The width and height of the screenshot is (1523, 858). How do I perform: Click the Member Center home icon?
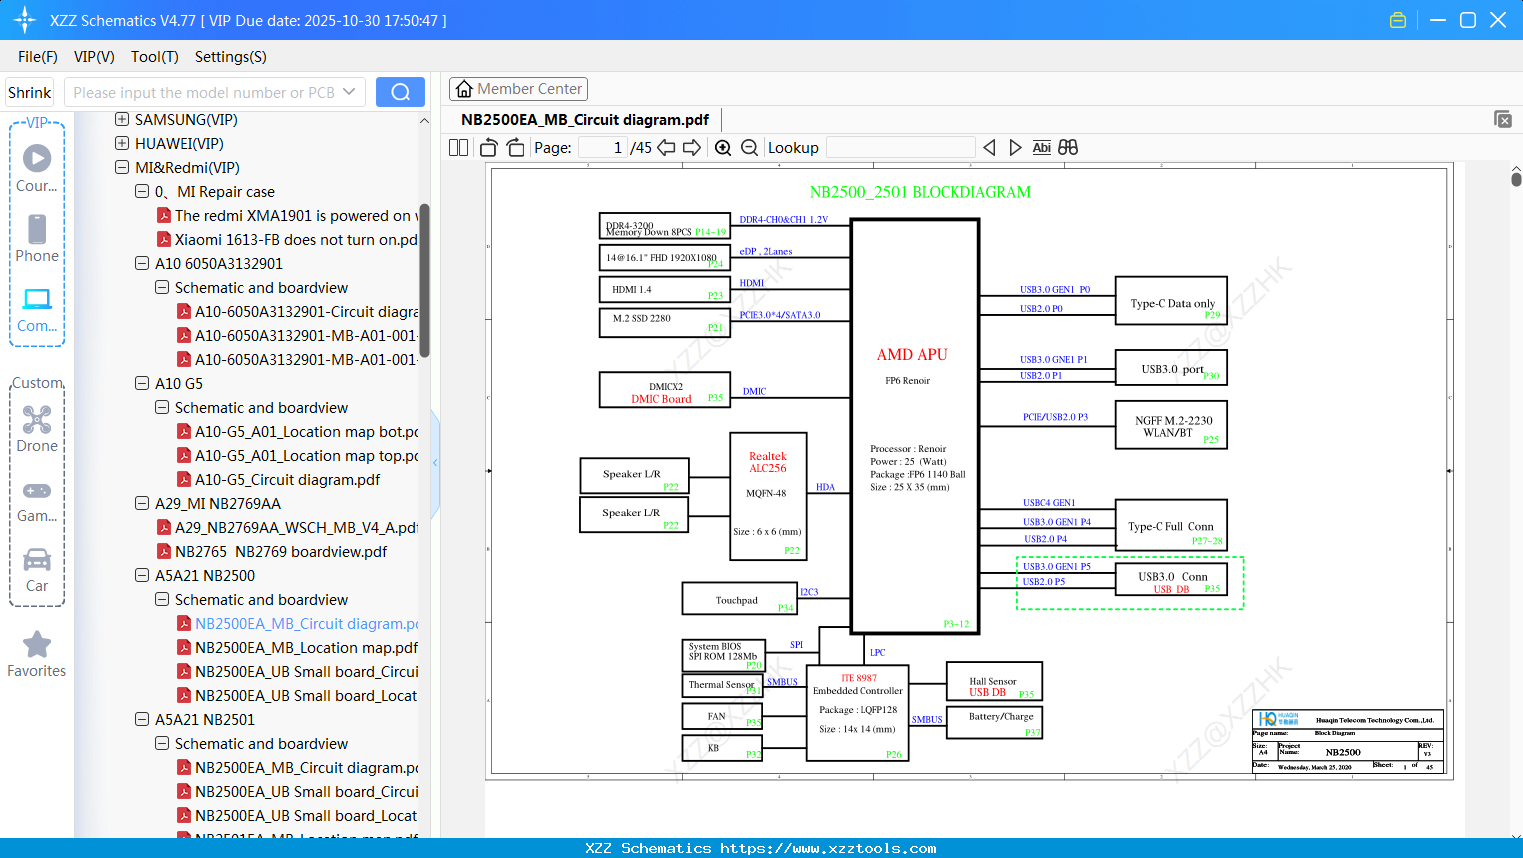click(x=464, y=89)
